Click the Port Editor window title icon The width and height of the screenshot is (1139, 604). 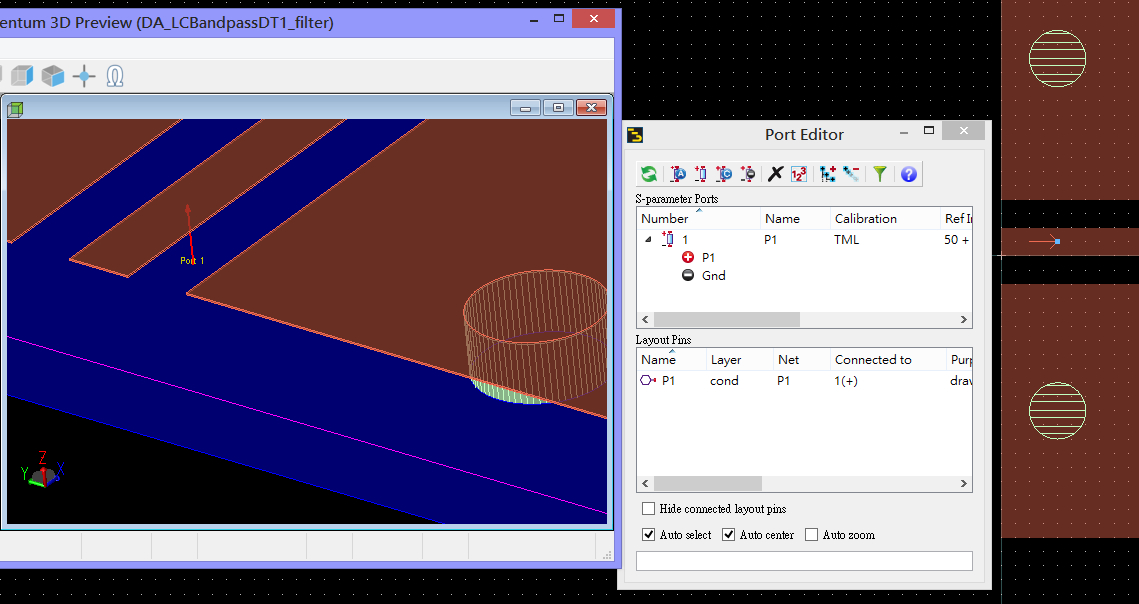[x=635, y=135]
